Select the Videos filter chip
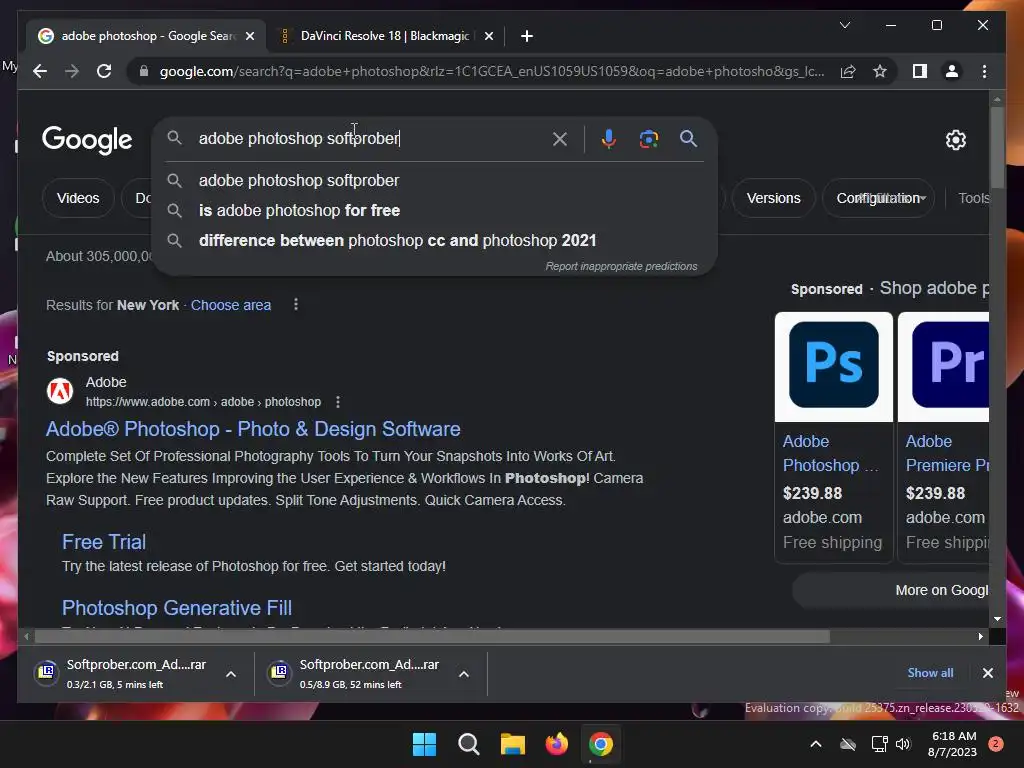 click(x=78, y=198)
